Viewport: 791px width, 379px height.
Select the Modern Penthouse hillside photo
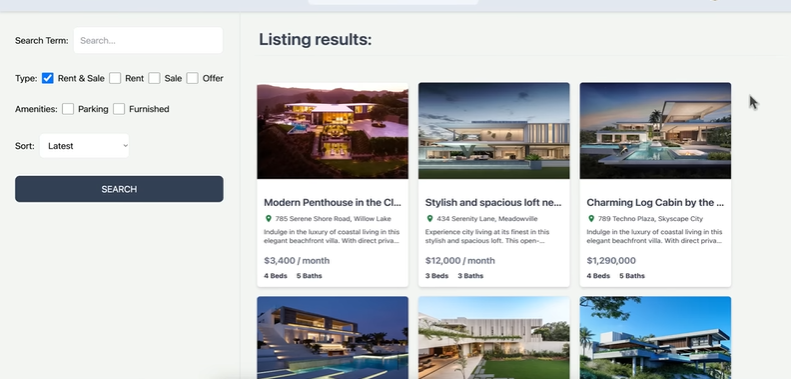[332, 131]
